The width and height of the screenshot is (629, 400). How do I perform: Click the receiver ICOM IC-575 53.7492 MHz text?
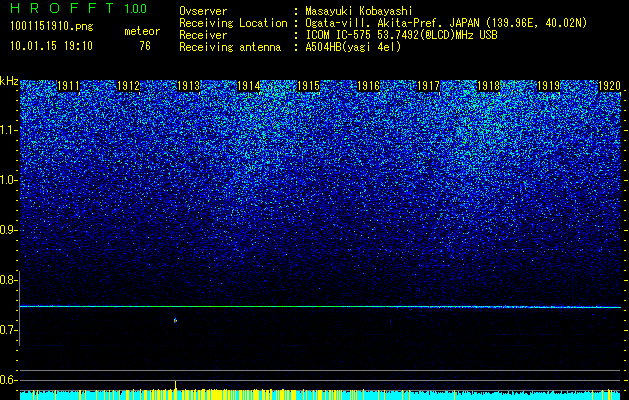(401, 35)
